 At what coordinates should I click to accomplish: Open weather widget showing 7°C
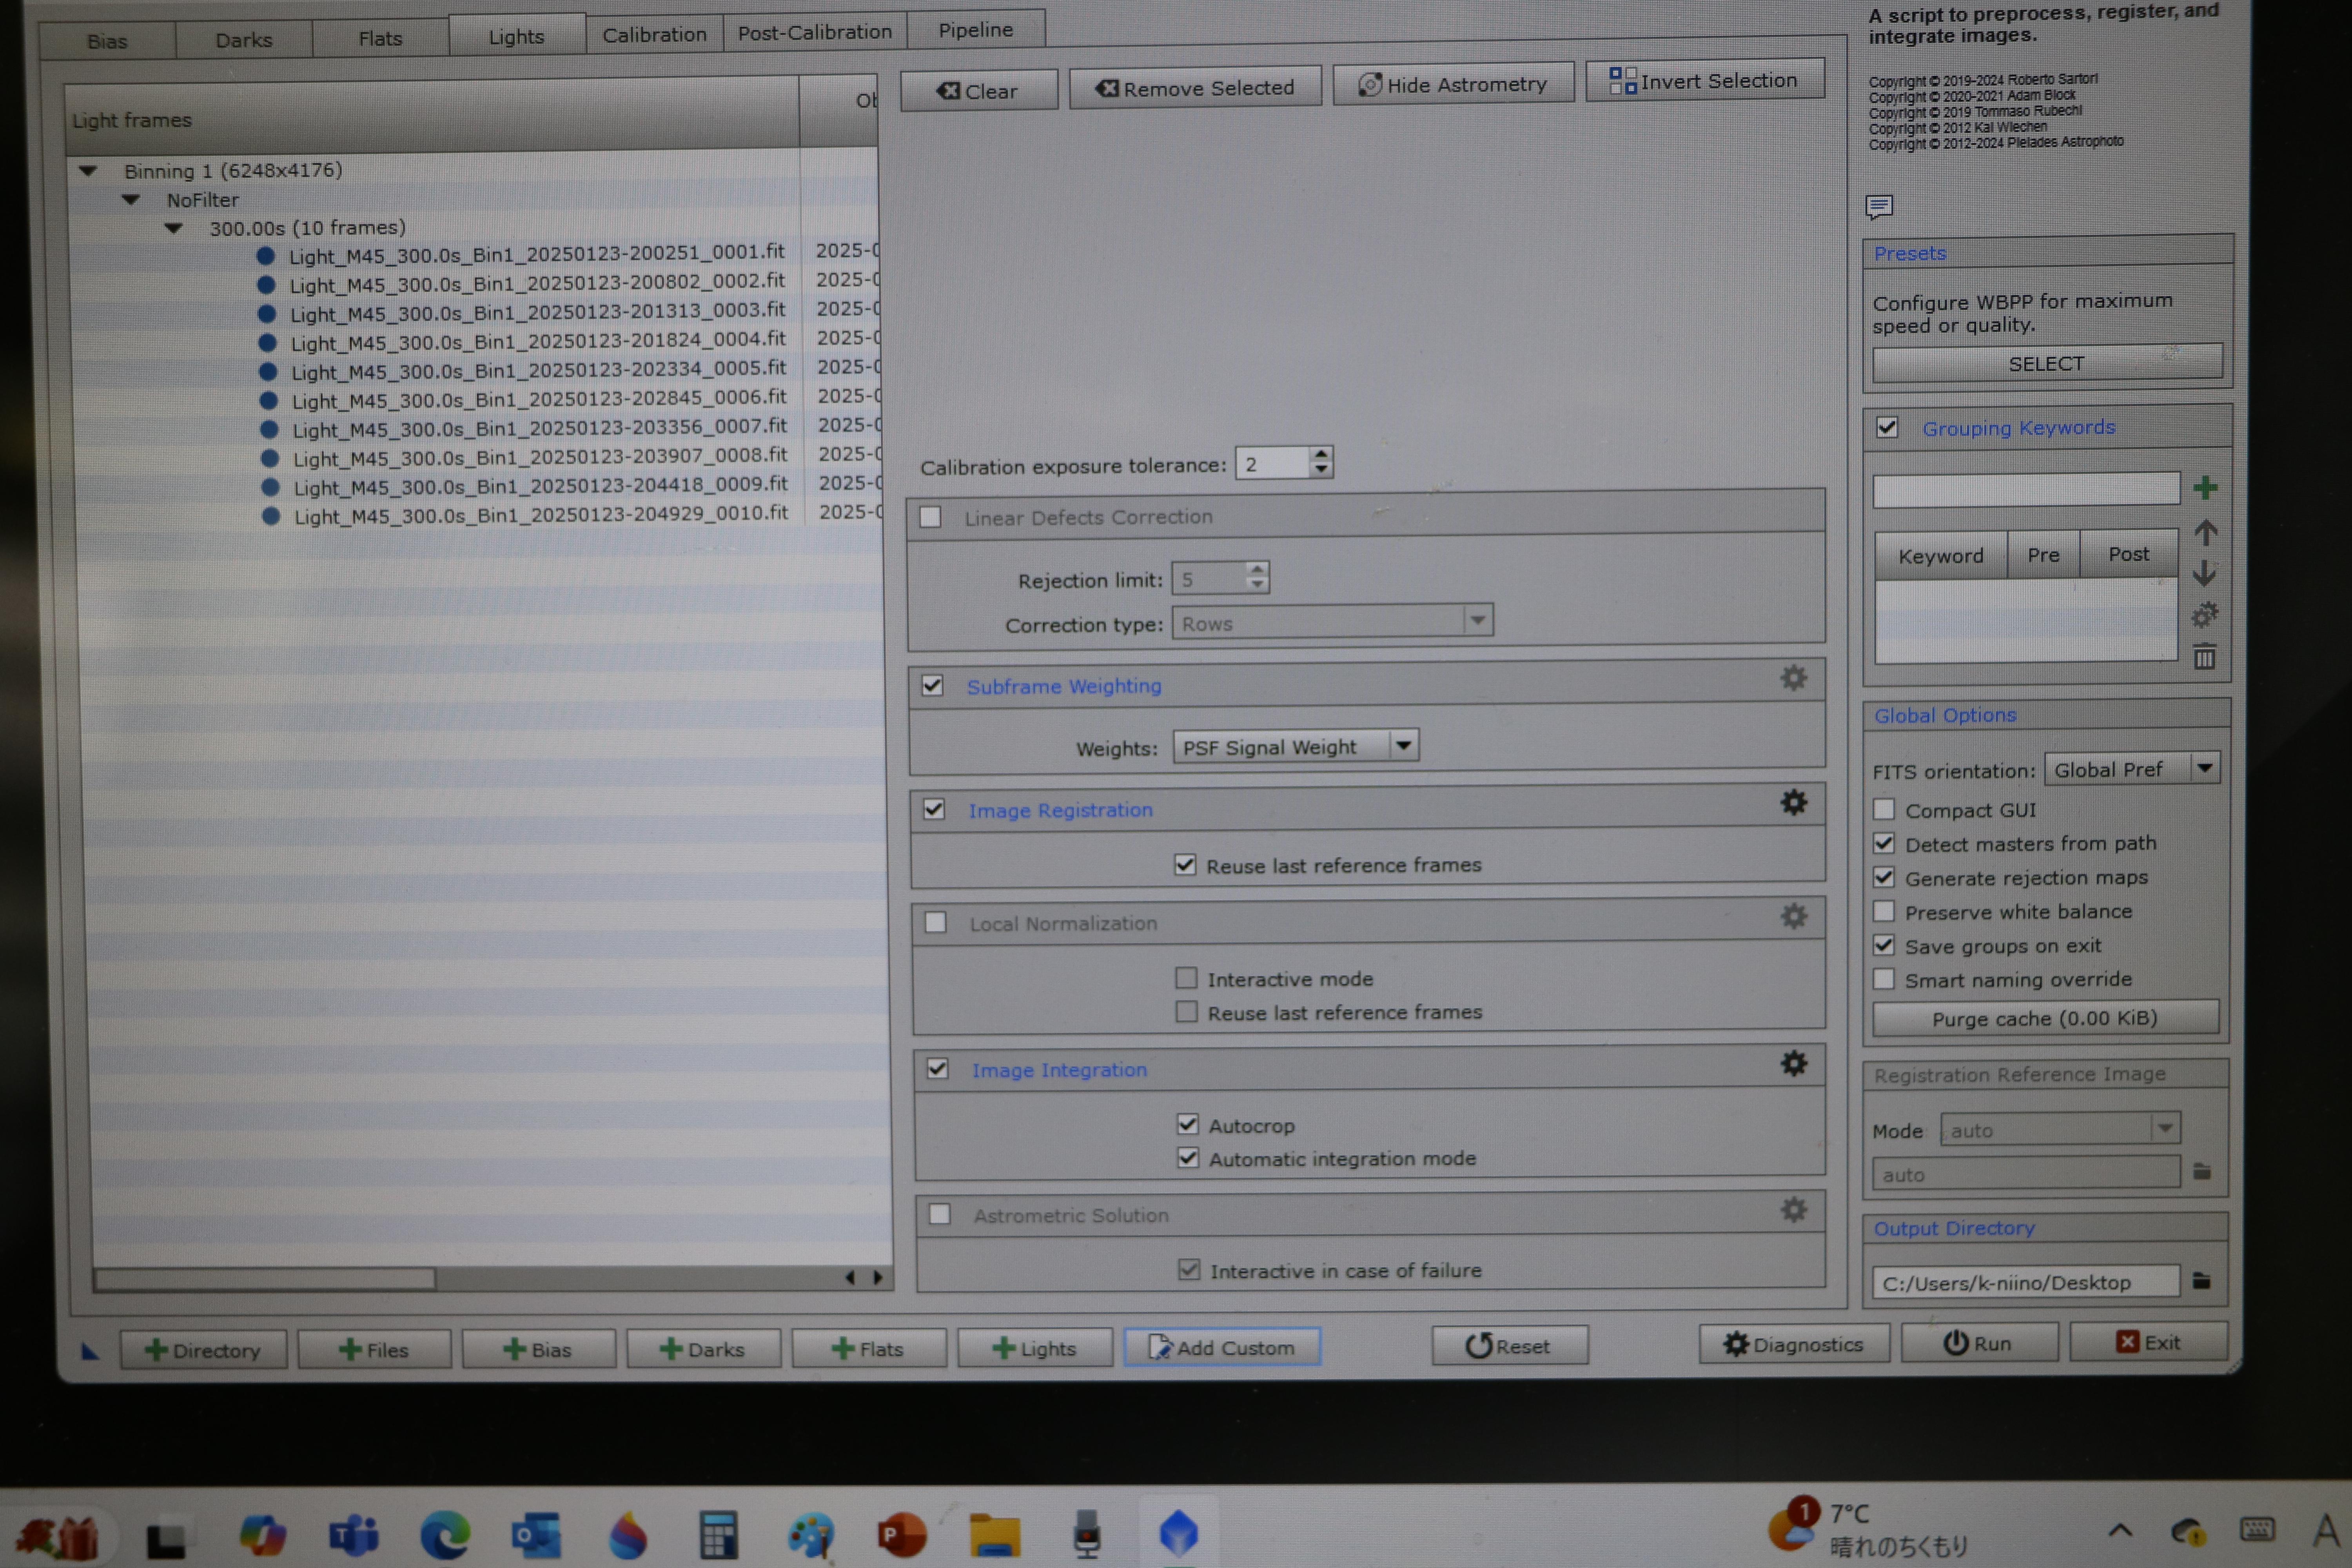click(x=1868, y=1530)
